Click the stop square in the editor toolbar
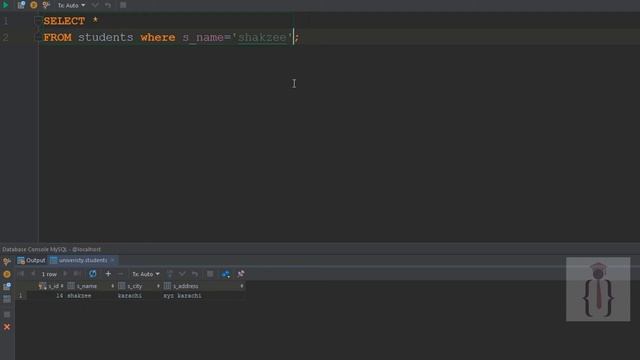This screenshot has width=640, height=360. [123, 5]
